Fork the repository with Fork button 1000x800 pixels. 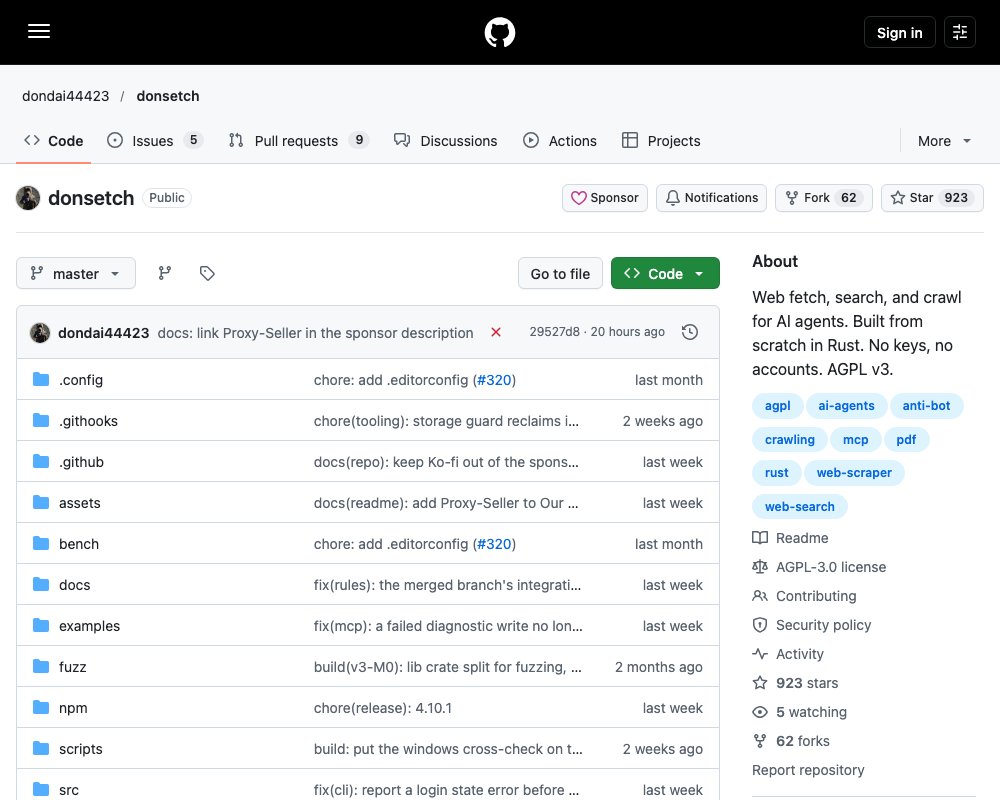point(823,198)
